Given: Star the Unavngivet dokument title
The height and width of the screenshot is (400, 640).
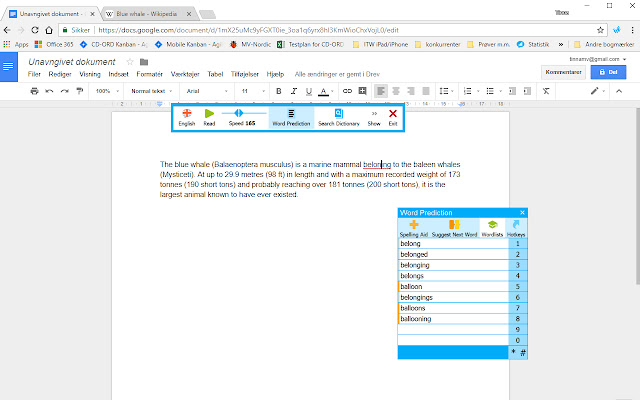Looking at the screenshot, I should coord(129,62).
